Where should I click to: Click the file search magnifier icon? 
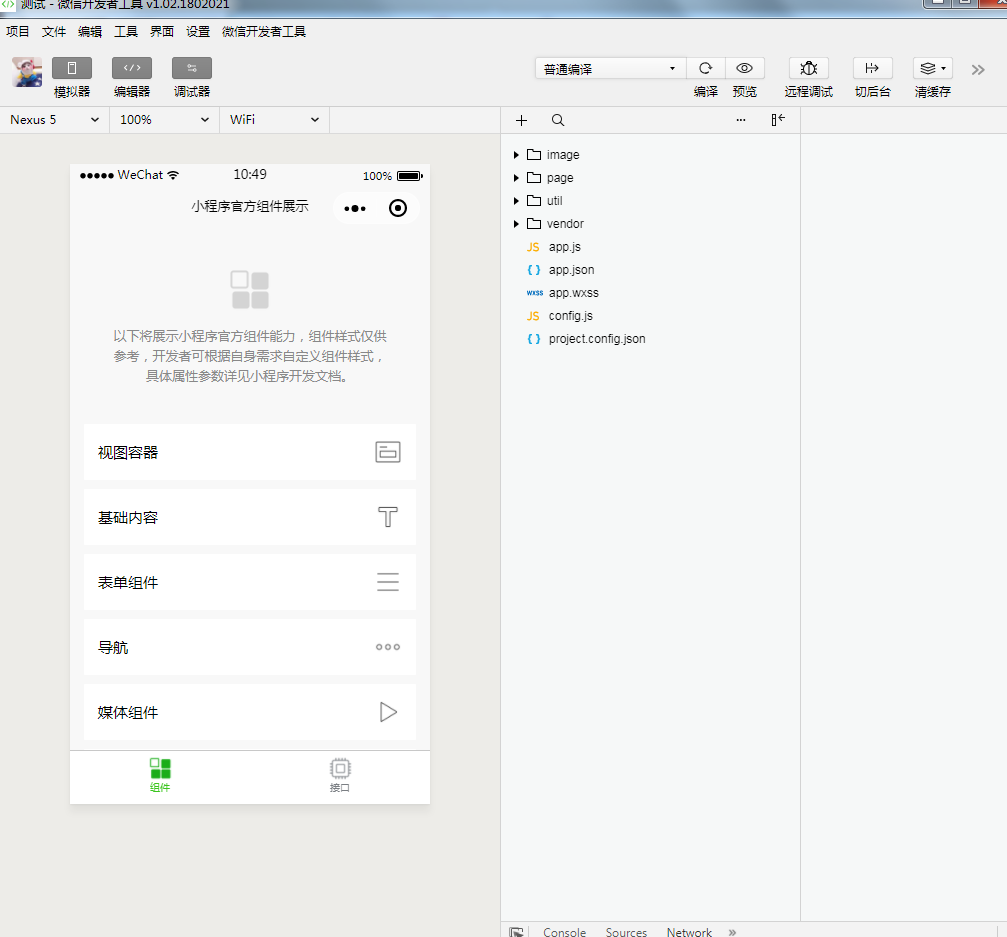coord(558,120)
